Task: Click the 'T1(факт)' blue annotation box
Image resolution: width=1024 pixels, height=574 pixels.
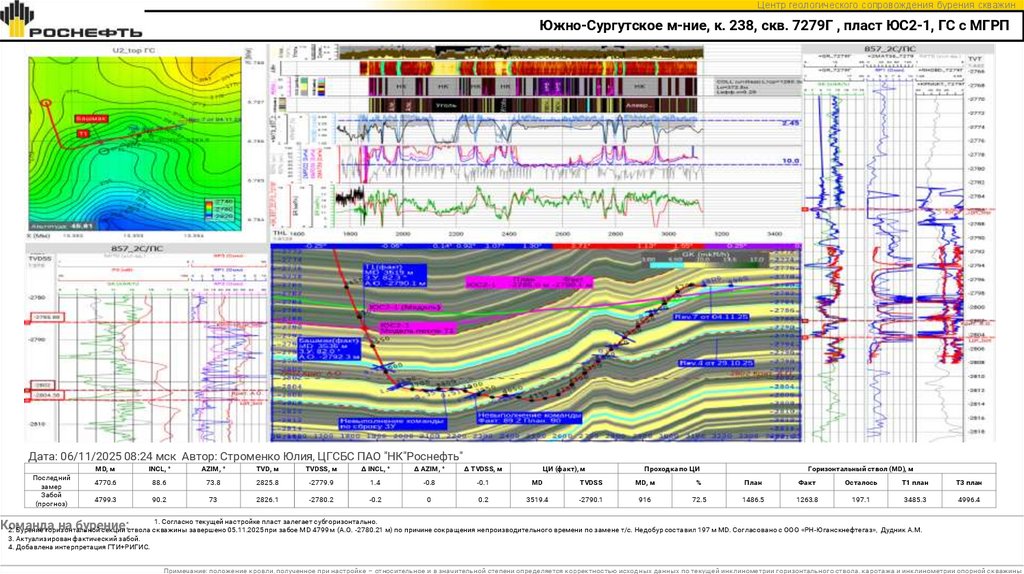Action: pos(395,276)
